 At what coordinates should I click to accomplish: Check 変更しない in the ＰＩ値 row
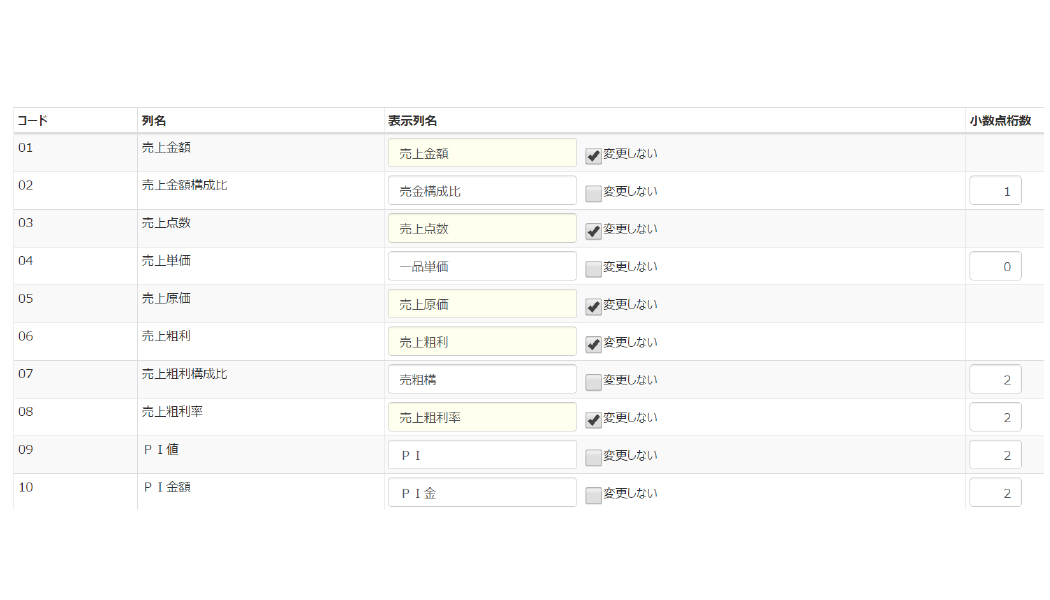593,457
